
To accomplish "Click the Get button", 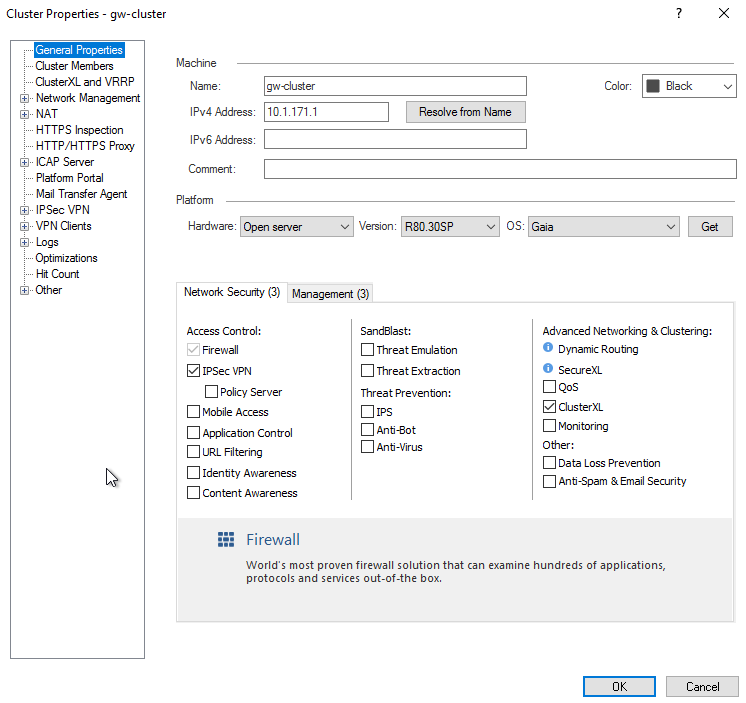I will (x=709, y=227).
